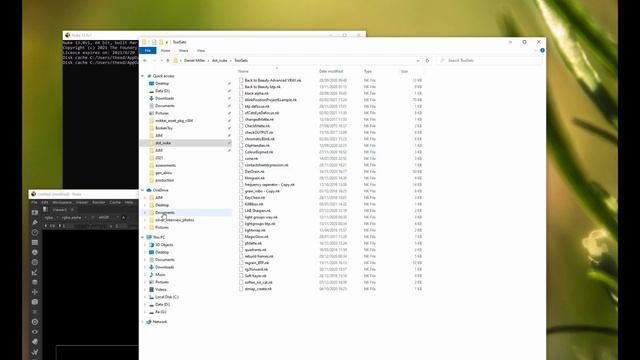The height and width of the screenshot is (360, 640).
Task: Open Nuke's Render menu
Action: [98, 202]
